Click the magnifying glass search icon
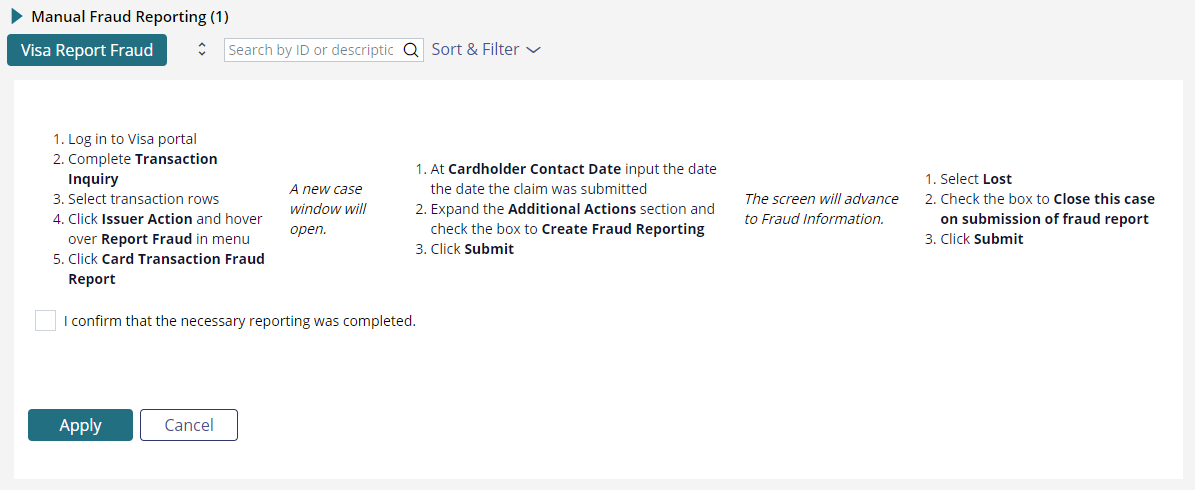This screenshot has height=490, width=1195. pos(410,50)
